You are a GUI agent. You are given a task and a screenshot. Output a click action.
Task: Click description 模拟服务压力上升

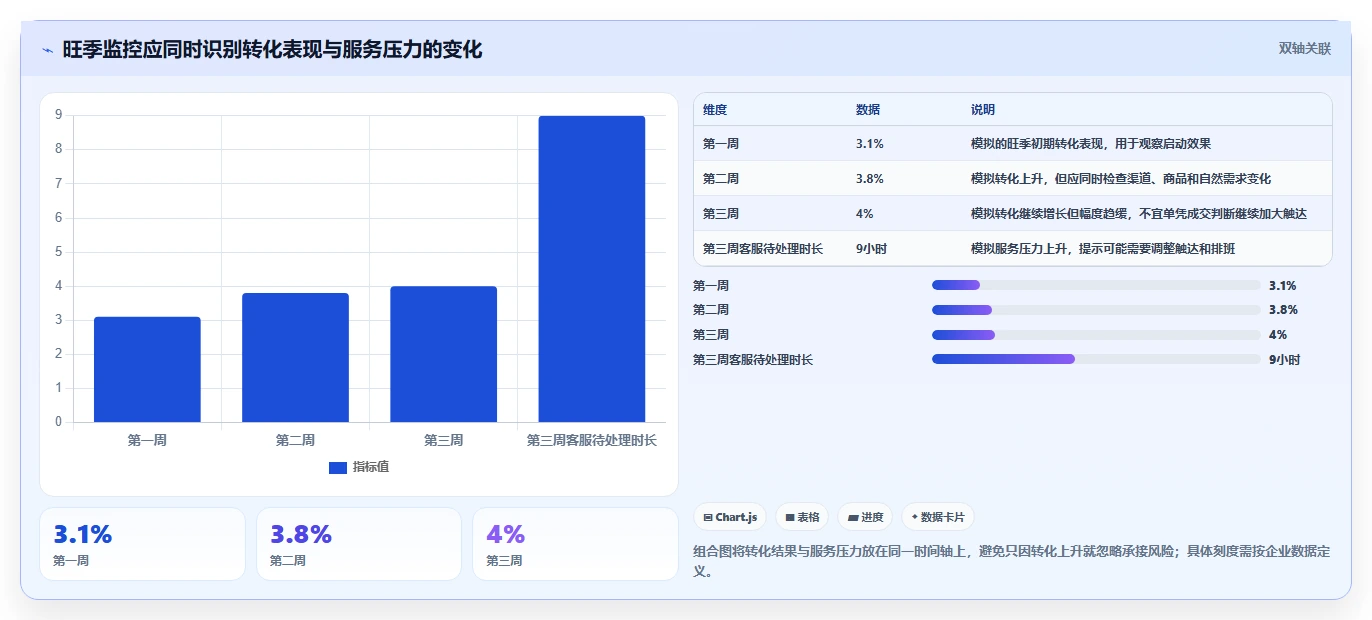click(x=1103, y=249)
